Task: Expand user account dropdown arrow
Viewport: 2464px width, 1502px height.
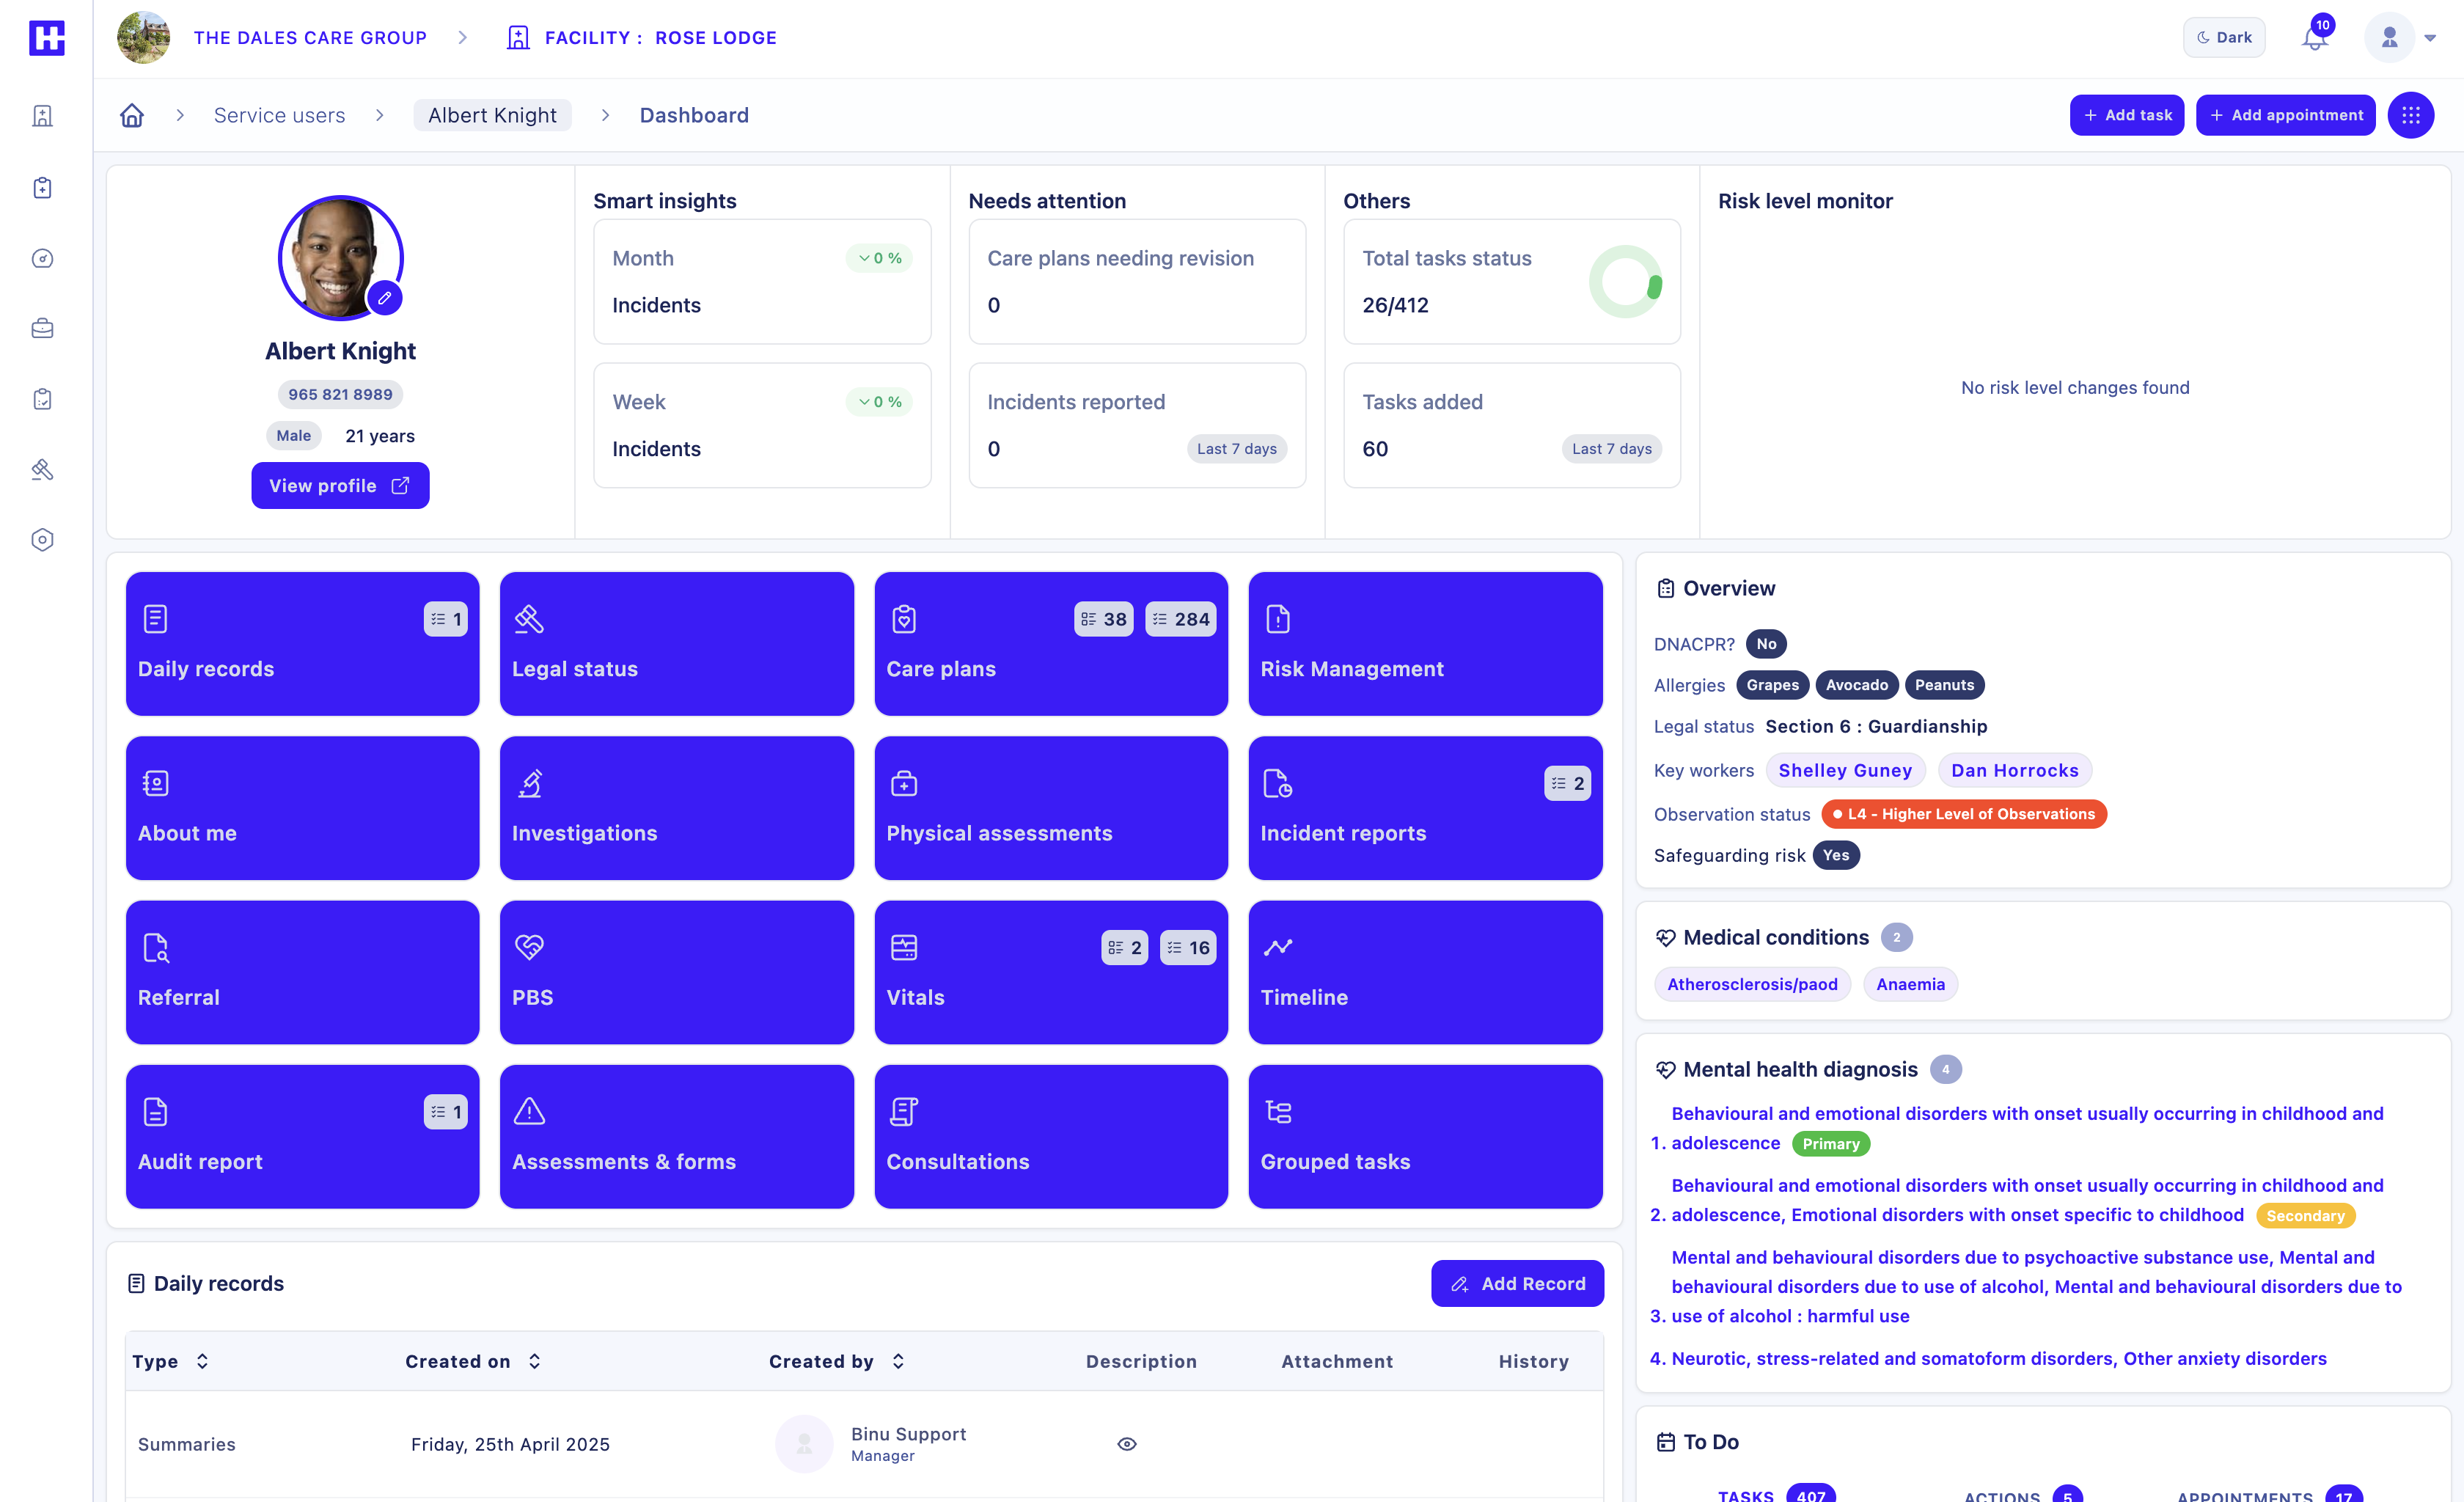Action: (2430, 38)
